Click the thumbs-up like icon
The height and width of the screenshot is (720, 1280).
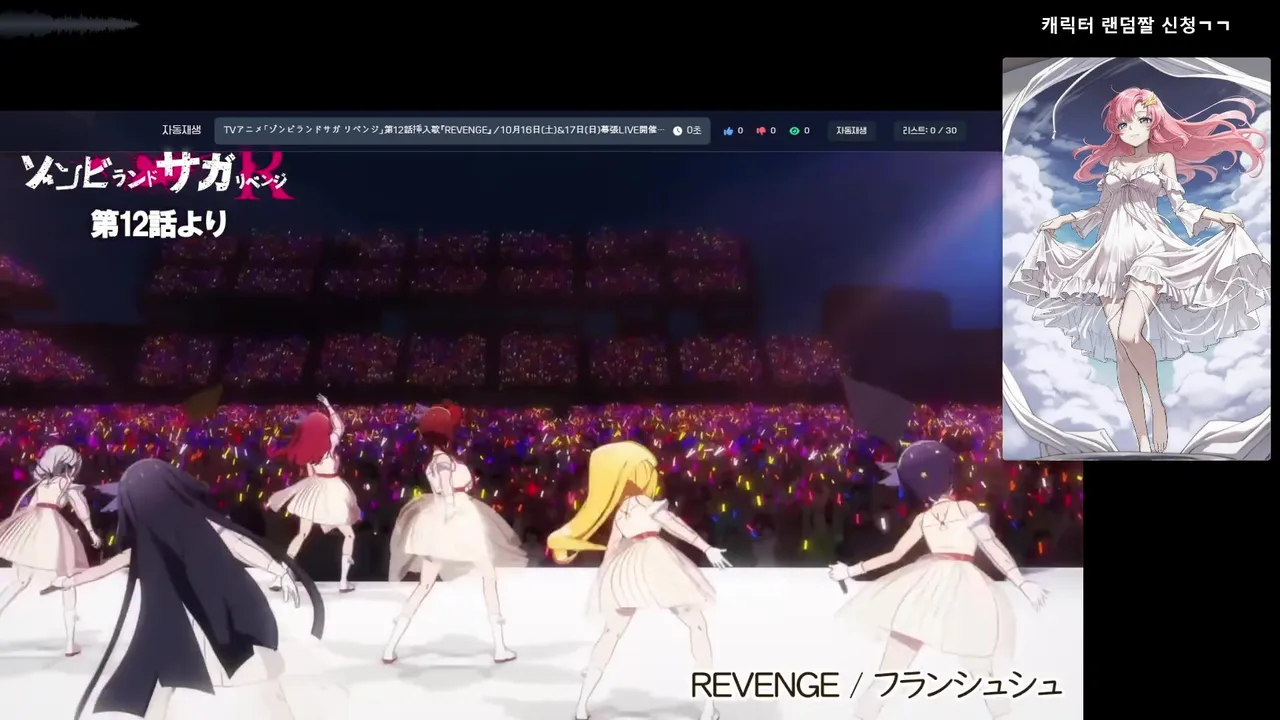(728, 131)
